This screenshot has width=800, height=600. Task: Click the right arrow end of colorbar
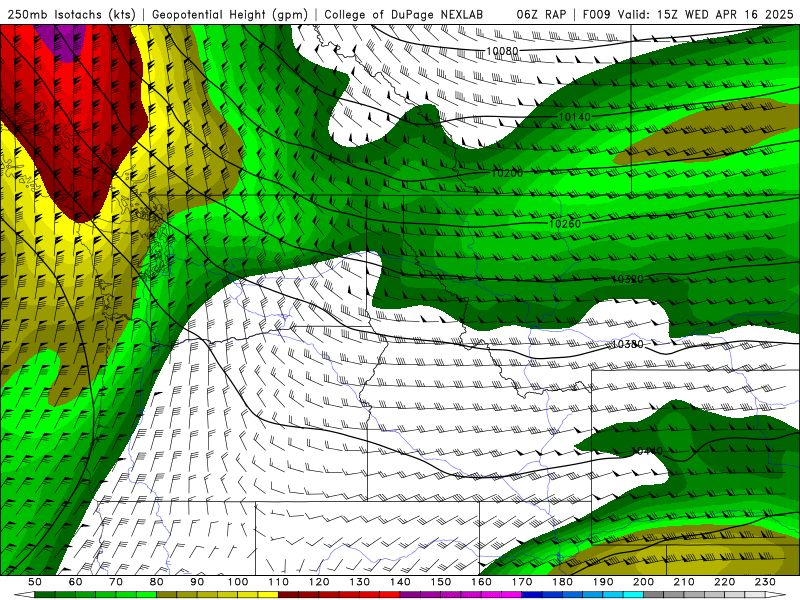coord(776,594)
